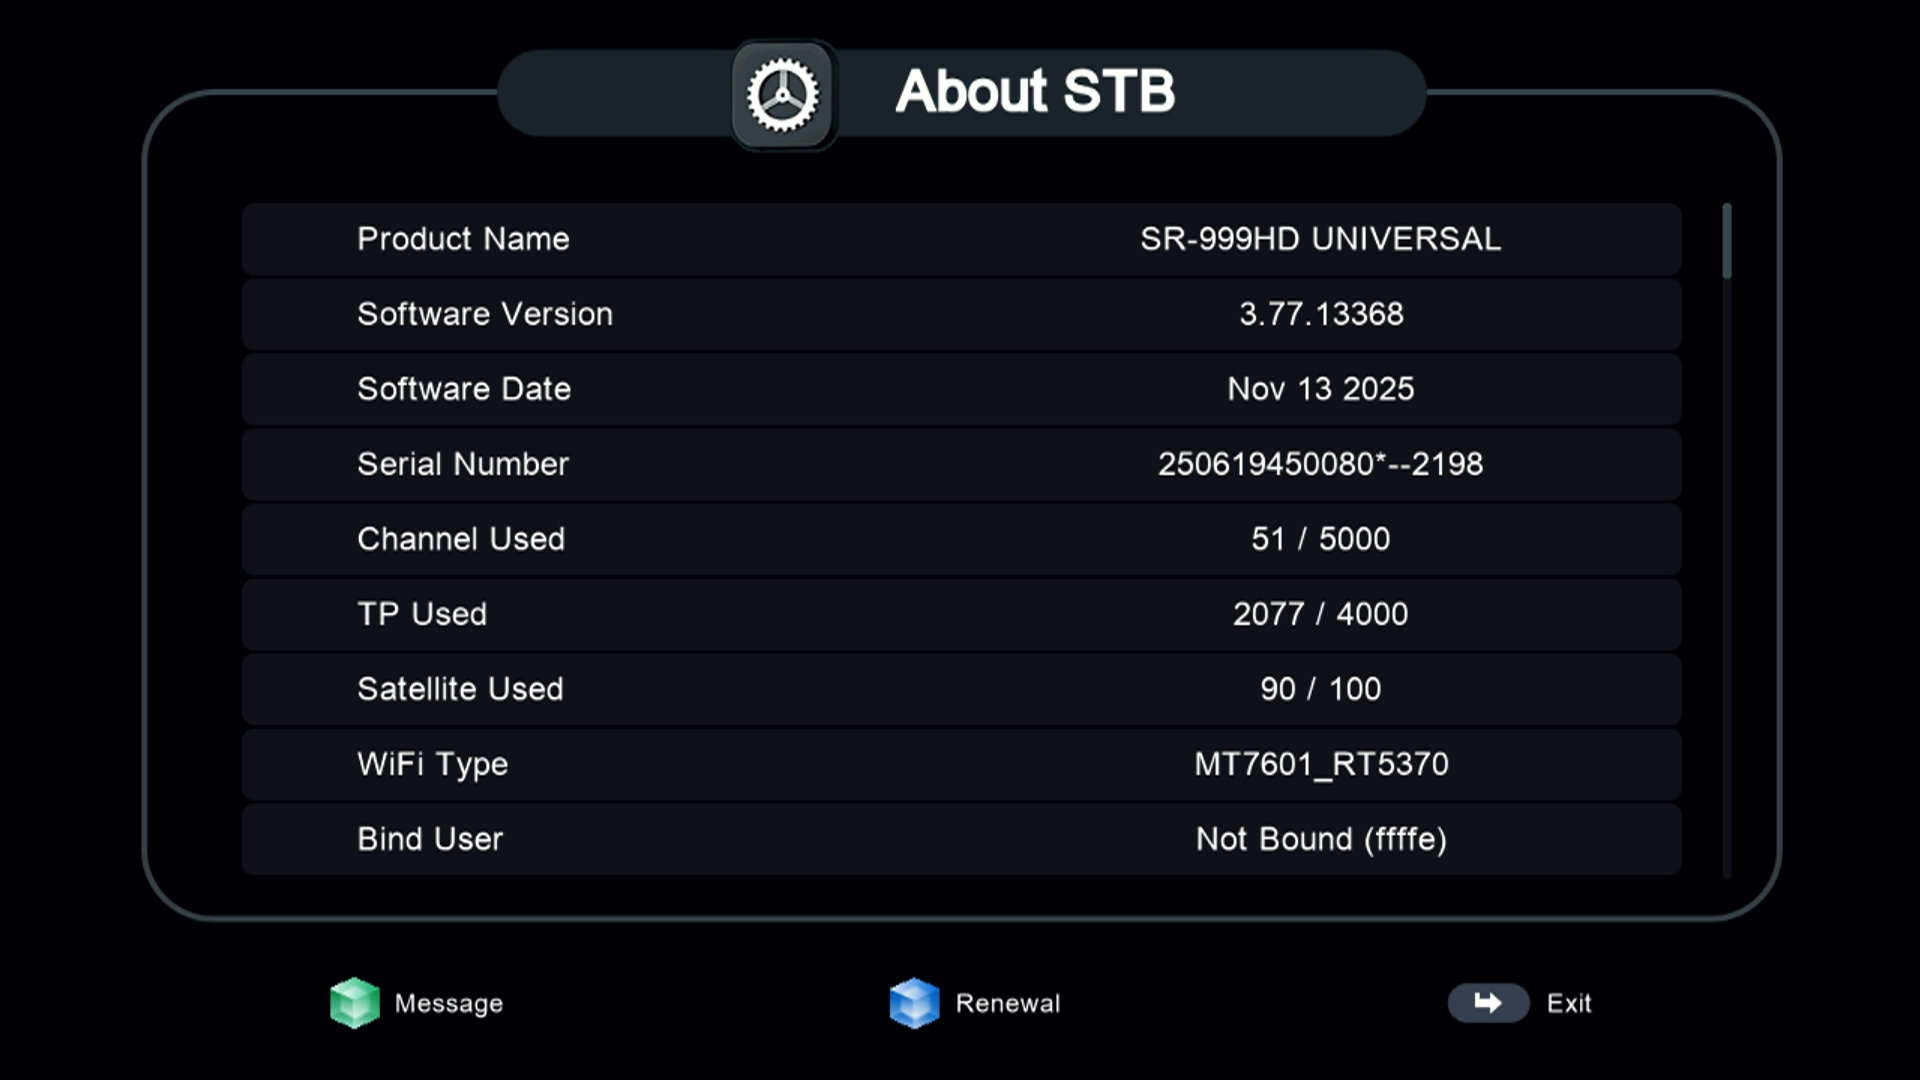Select the Product Name row

coord(960,239)
